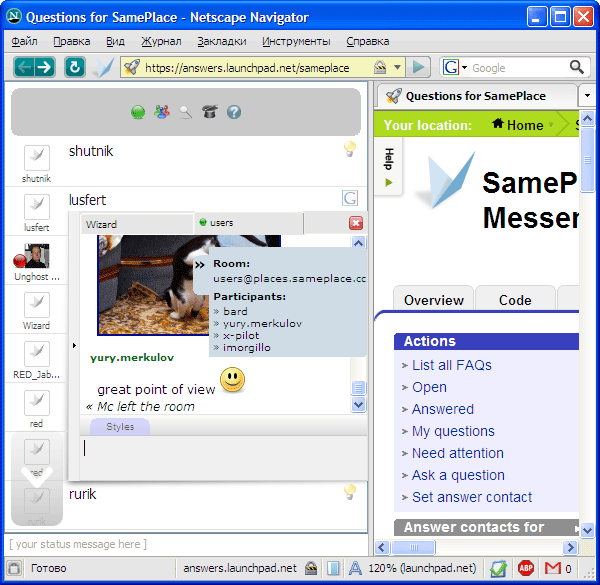
Task: Click the Answered link
Action: (443, 409)
